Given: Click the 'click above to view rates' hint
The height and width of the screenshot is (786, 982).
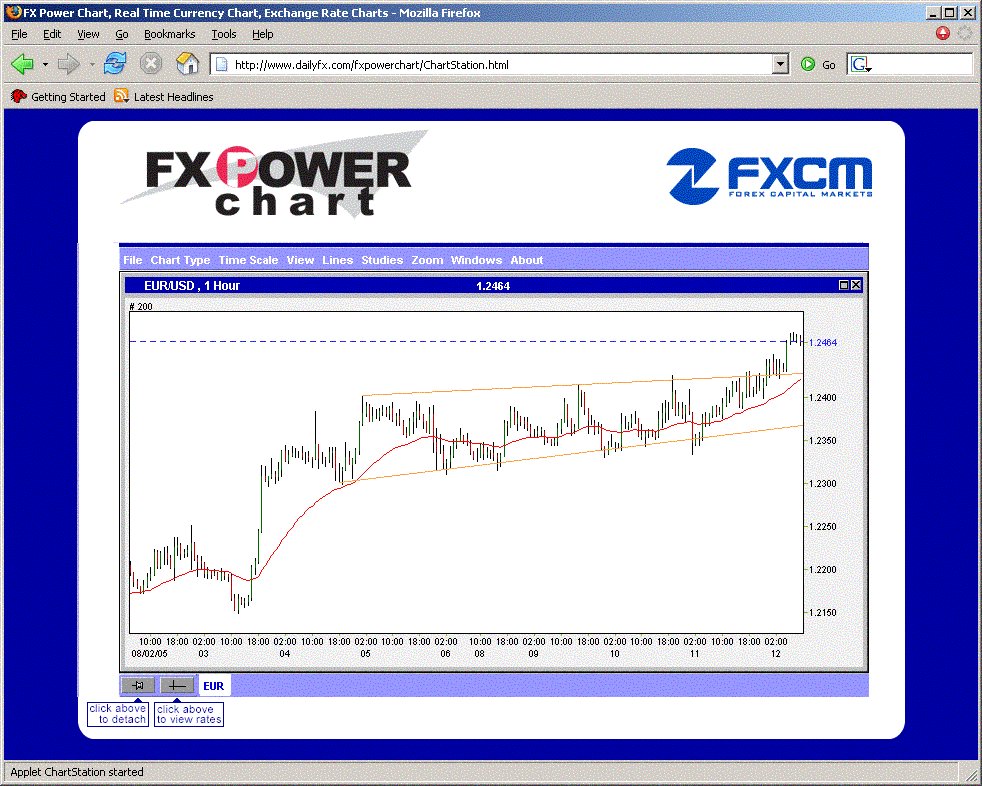Looking at the screenshot, I should 189,715.
